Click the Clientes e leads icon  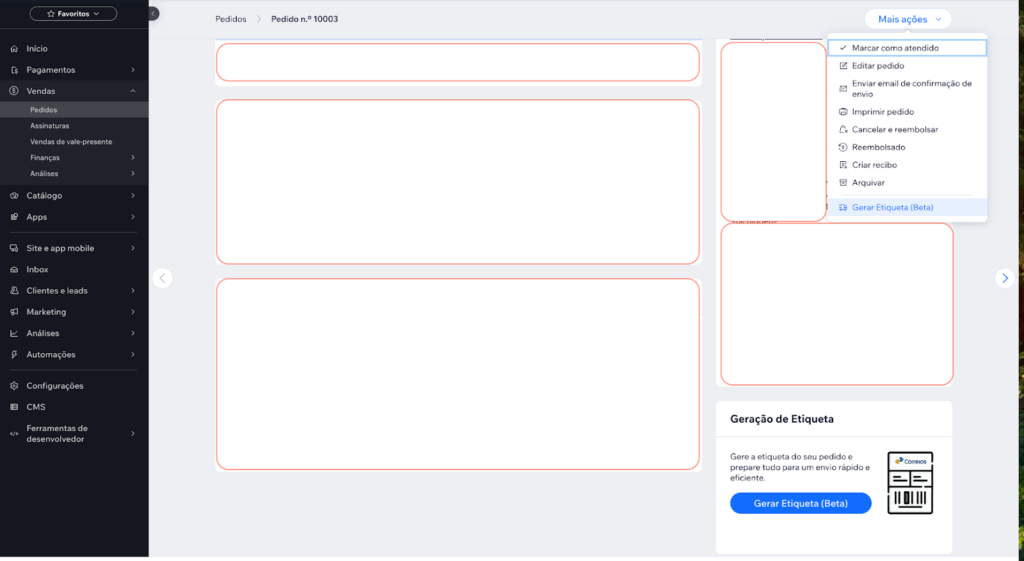[14, 291]
